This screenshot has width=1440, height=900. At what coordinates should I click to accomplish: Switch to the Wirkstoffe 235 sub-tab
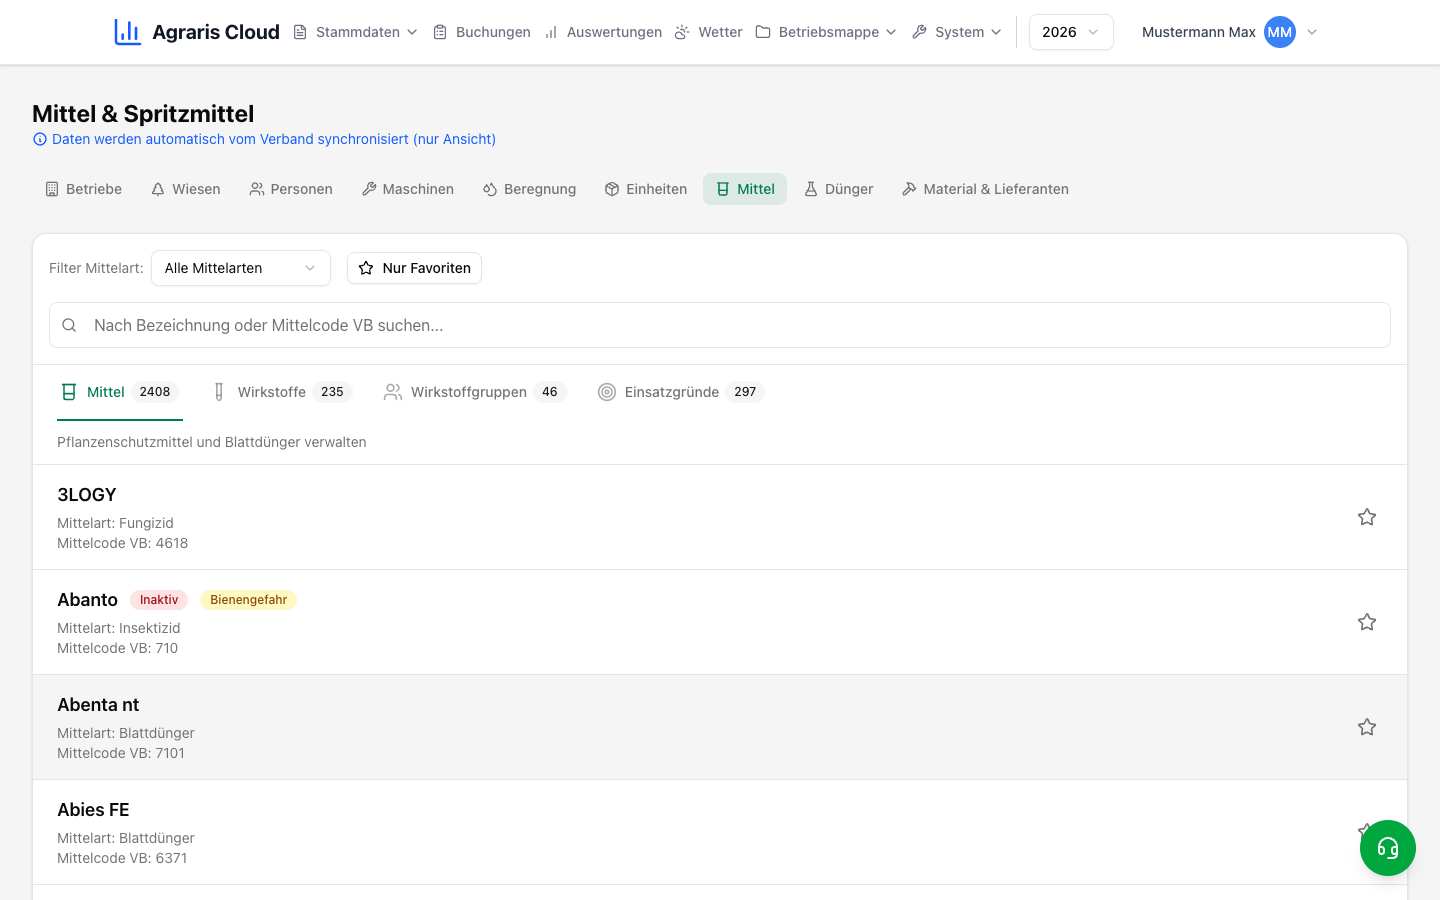[281, 392]
